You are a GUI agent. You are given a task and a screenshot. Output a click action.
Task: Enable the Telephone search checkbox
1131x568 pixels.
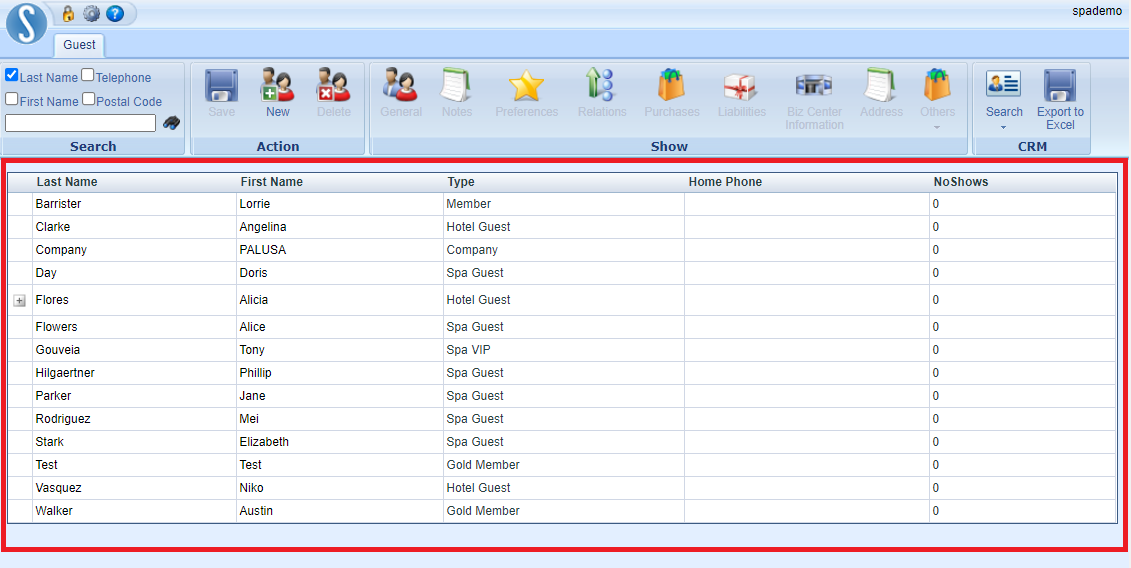click(x=87, y=75)
